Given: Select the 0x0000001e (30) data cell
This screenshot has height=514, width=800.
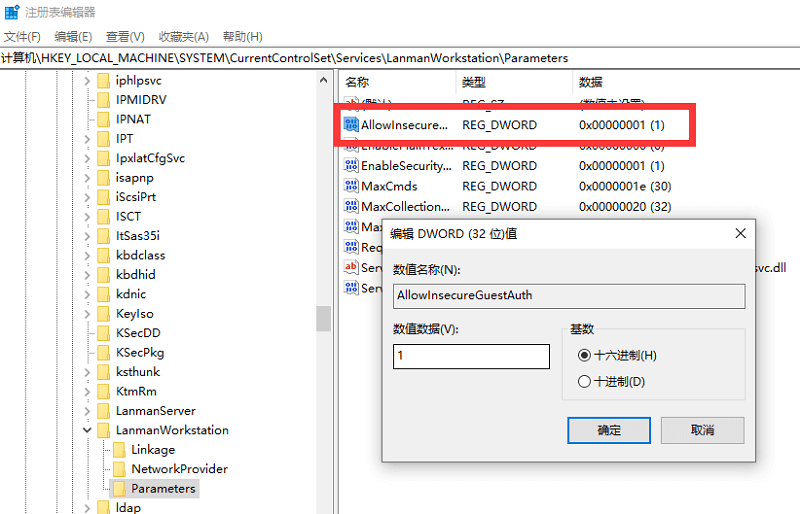Looking at the screenshot, I should click(x=625, y=186).
